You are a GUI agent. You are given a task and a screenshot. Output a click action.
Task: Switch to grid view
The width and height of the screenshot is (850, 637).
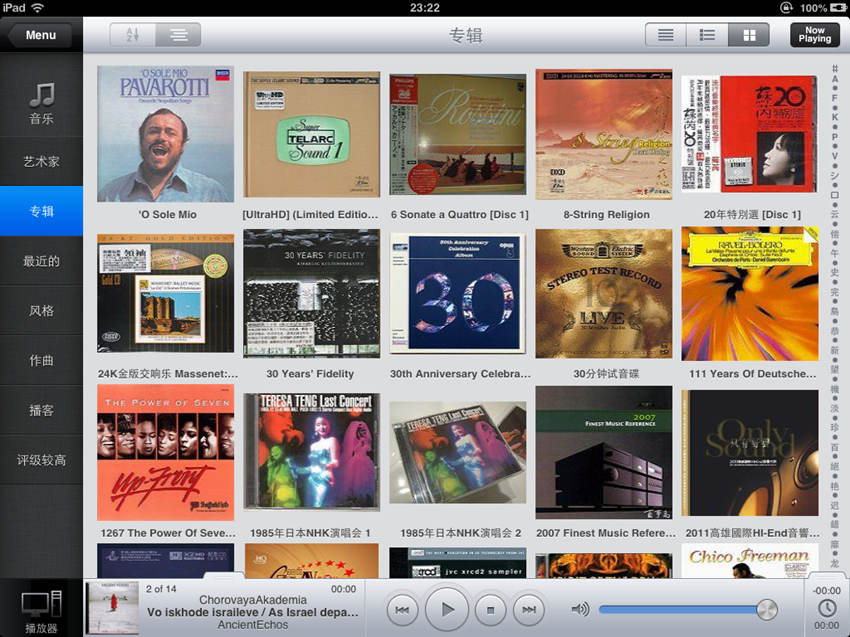pyautogui.click(x=749, y=35)
